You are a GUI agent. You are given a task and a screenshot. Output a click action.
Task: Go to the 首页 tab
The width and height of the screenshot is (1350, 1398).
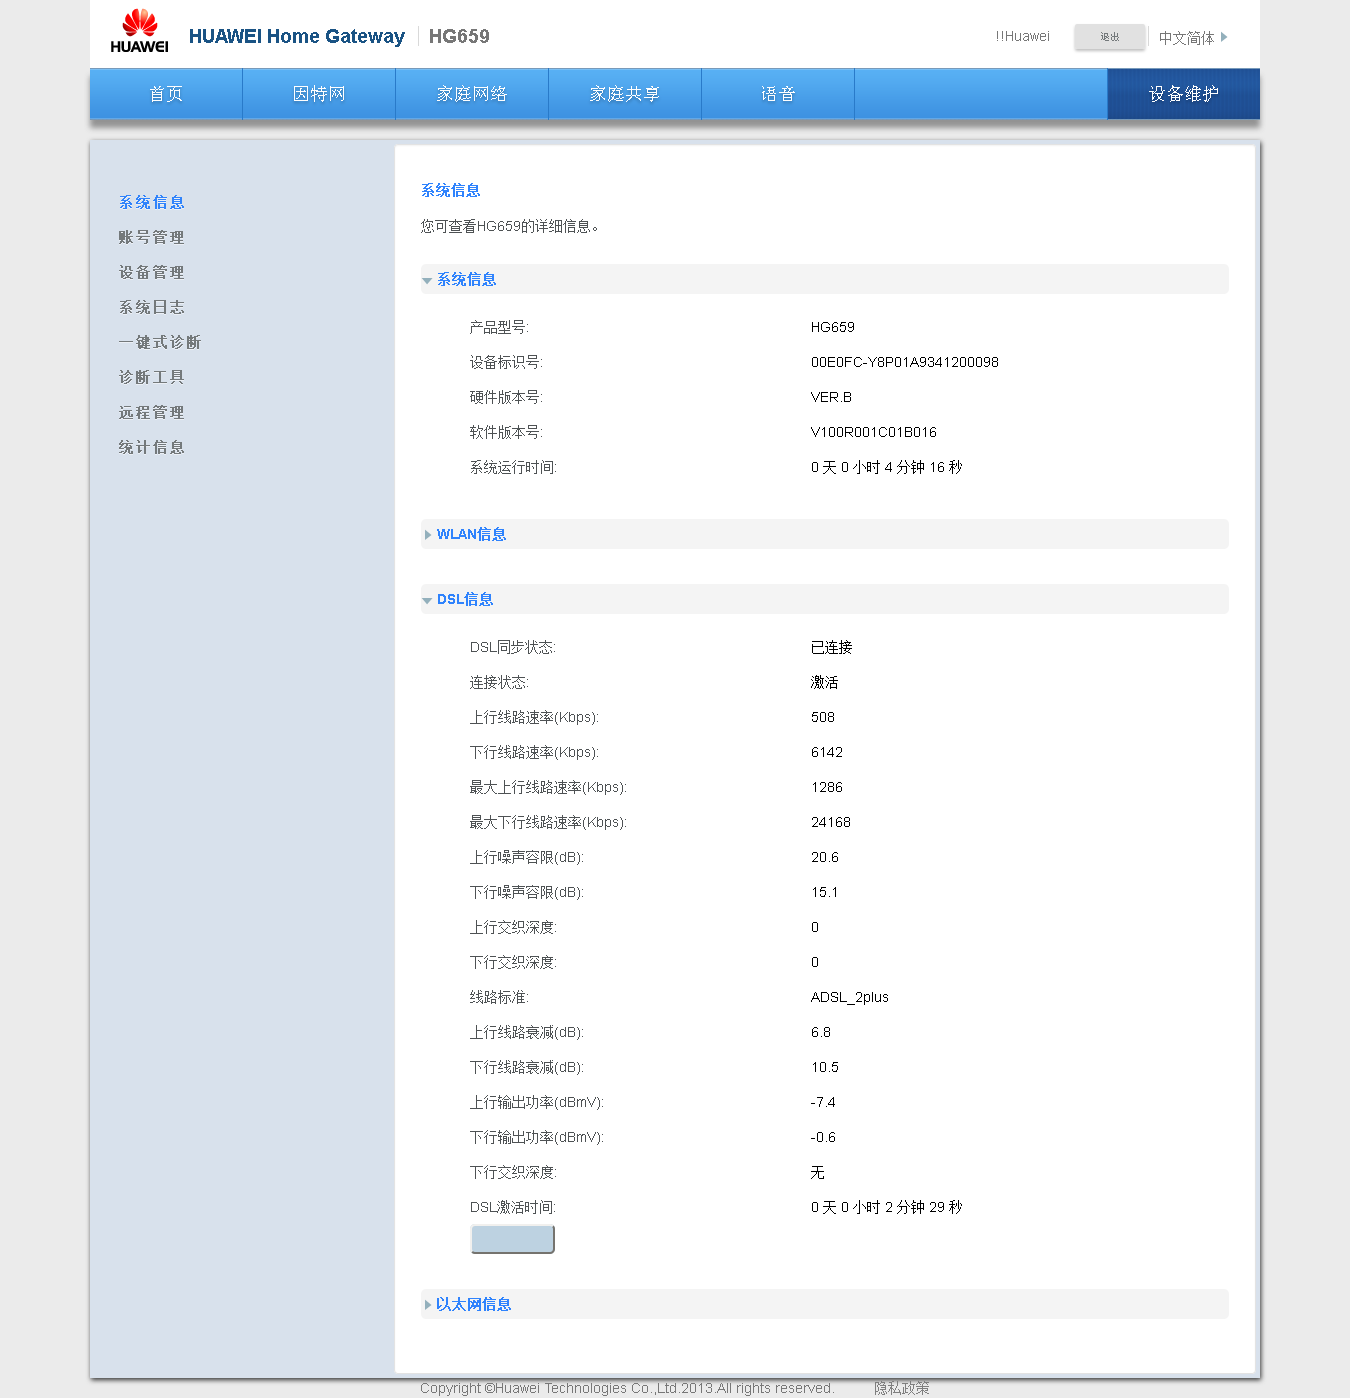[x=166, y=94]
